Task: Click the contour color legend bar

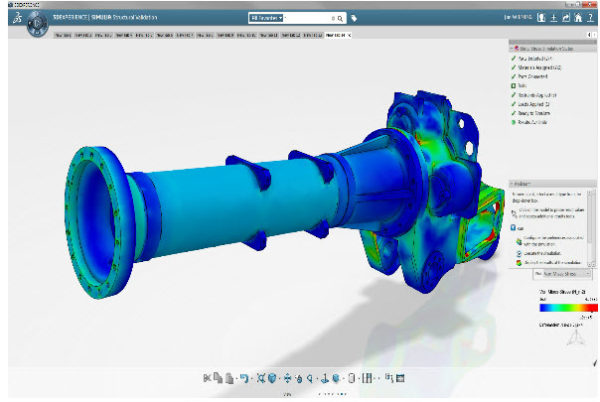Action: (x=568, y=308)
